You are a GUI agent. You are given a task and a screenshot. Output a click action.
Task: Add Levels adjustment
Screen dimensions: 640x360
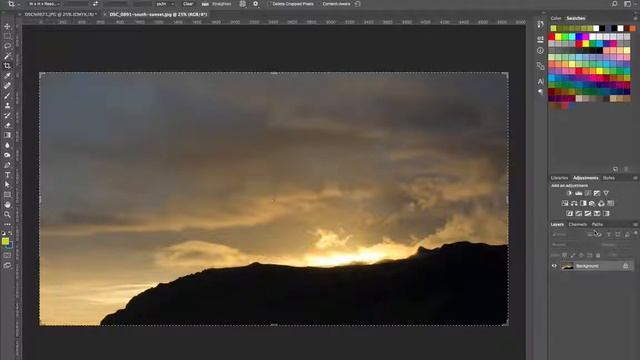(x=578, y=193)
